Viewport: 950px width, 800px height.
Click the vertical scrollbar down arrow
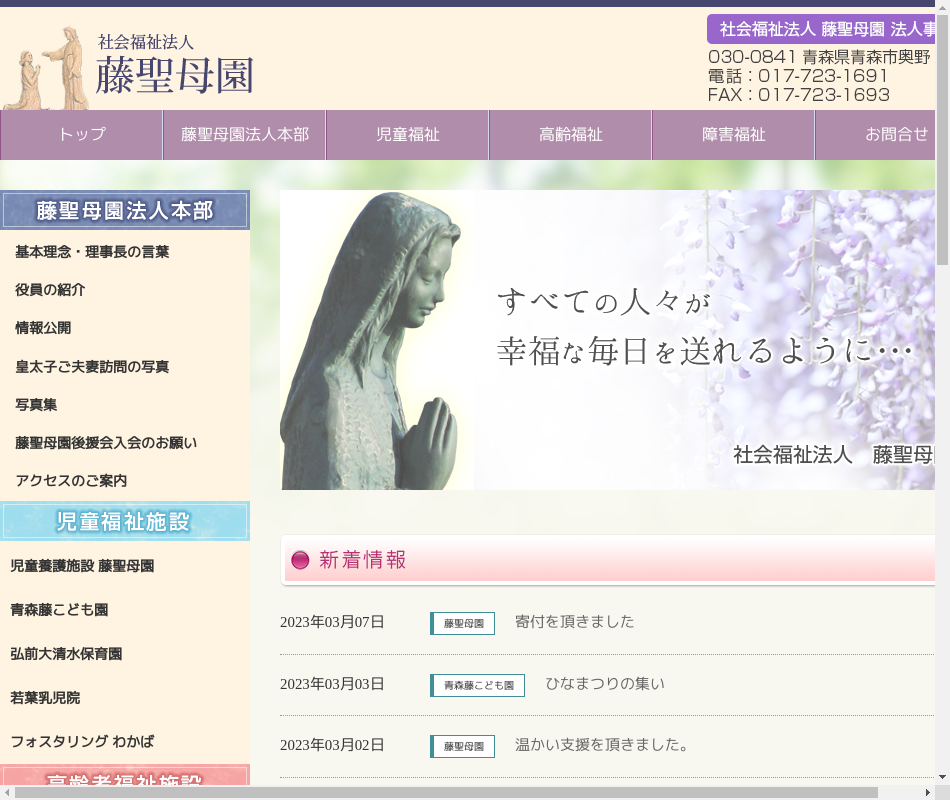point(942,776)
